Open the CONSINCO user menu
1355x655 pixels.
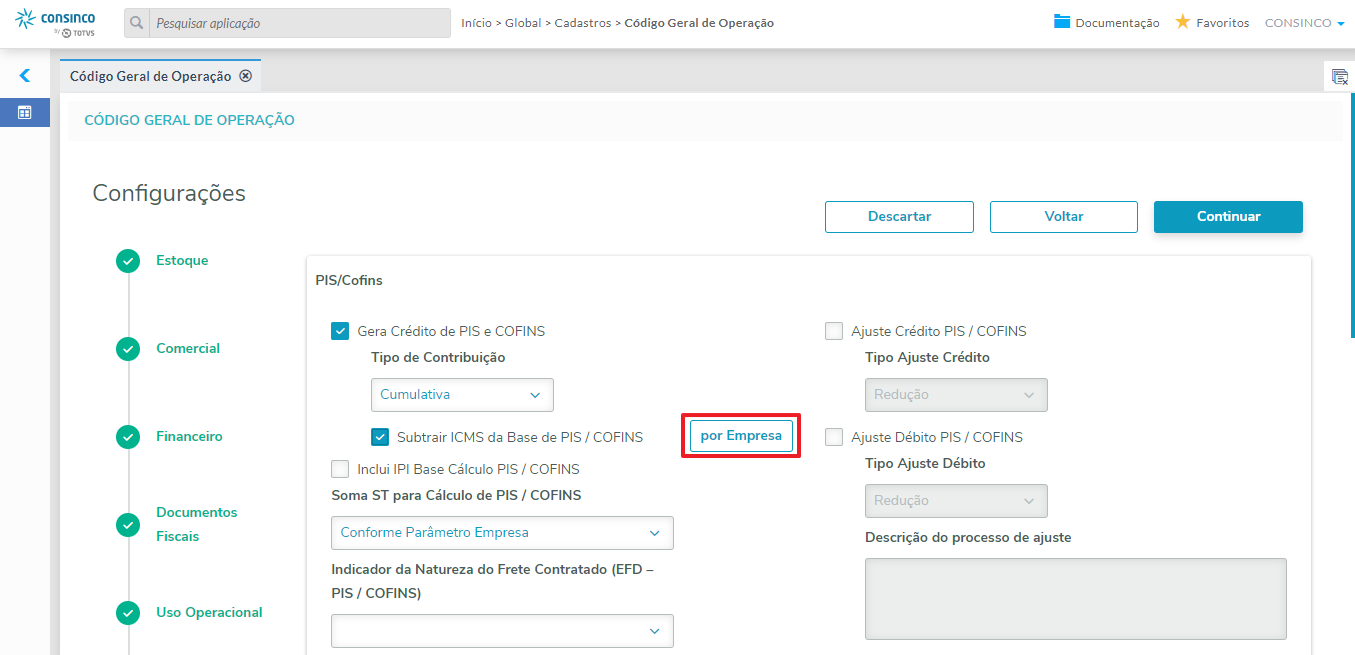click(x=1304, y=23)
